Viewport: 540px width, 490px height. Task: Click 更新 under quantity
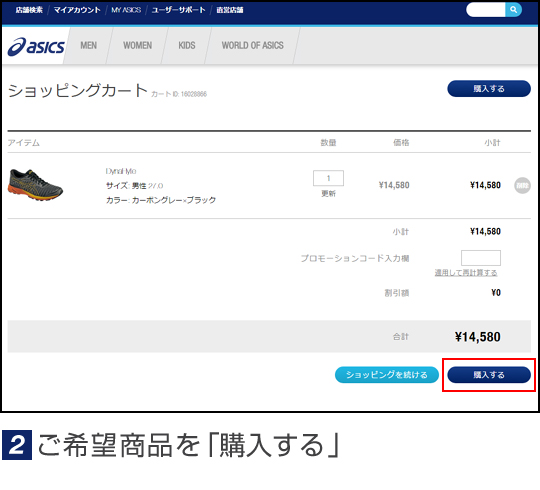328,194
